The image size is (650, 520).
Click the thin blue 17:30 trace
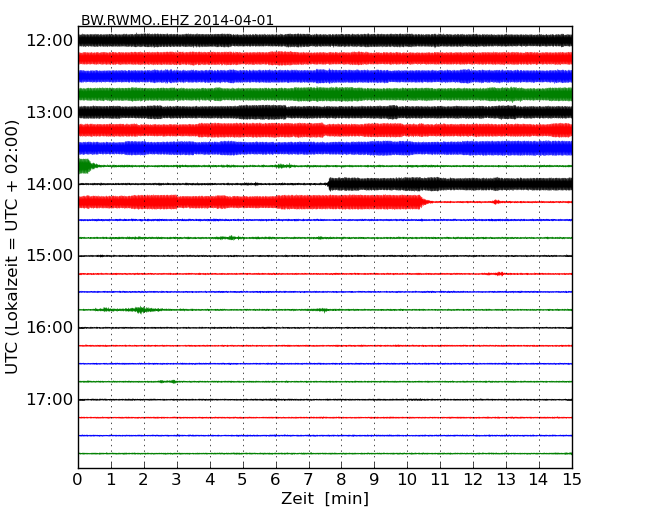point(325,435)
